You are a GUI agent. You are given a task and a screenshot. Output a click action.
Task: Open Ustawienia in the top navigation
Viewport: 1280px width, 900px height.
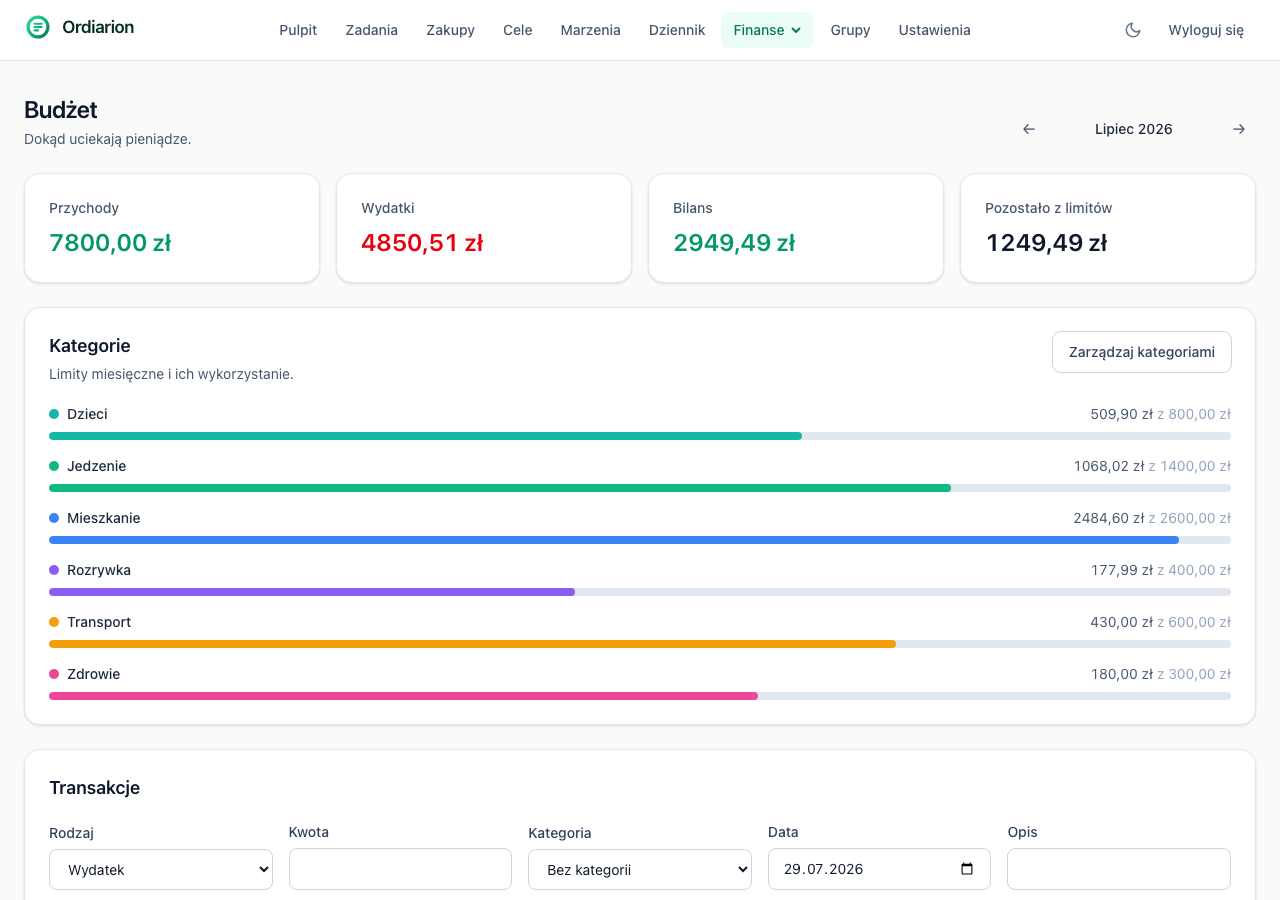[x=935, y=30]
